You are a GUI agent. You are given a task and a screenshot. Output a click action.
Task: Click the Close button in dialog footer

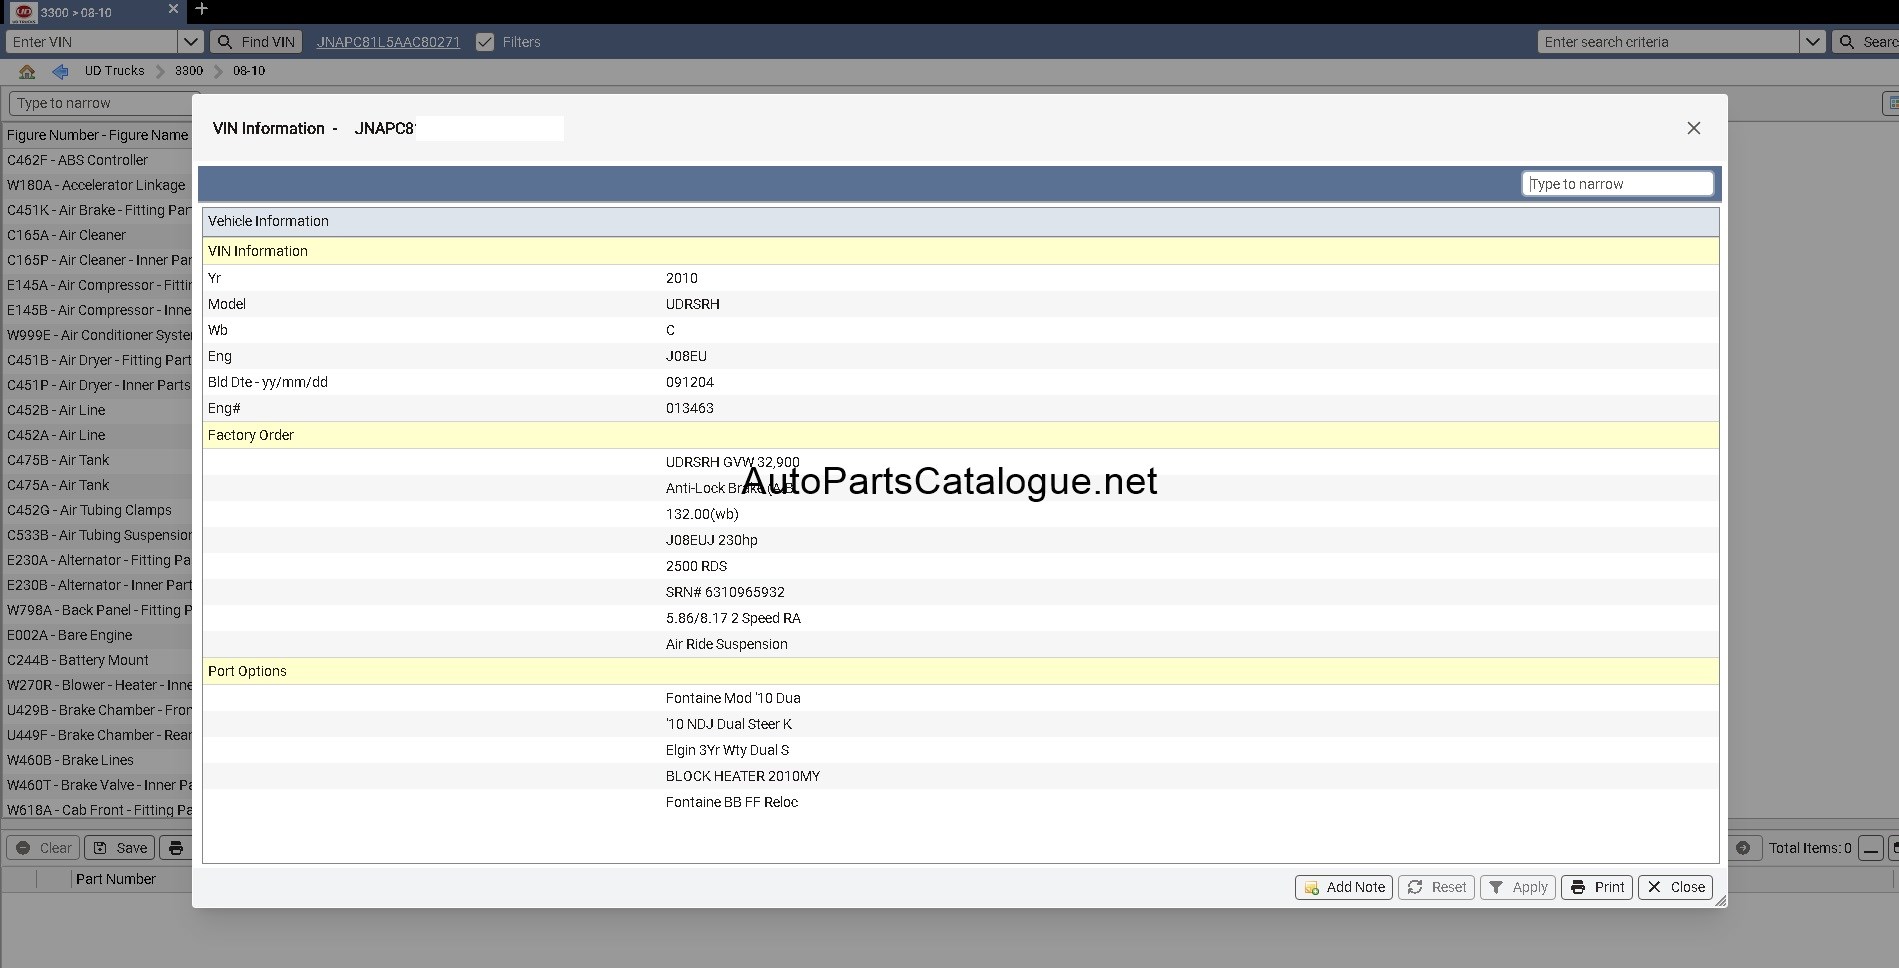coord(1675,887)
